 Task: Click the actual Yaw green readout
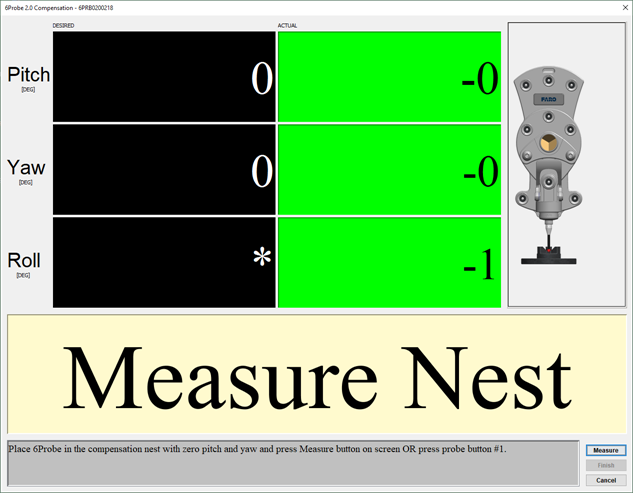pos(390,170)
